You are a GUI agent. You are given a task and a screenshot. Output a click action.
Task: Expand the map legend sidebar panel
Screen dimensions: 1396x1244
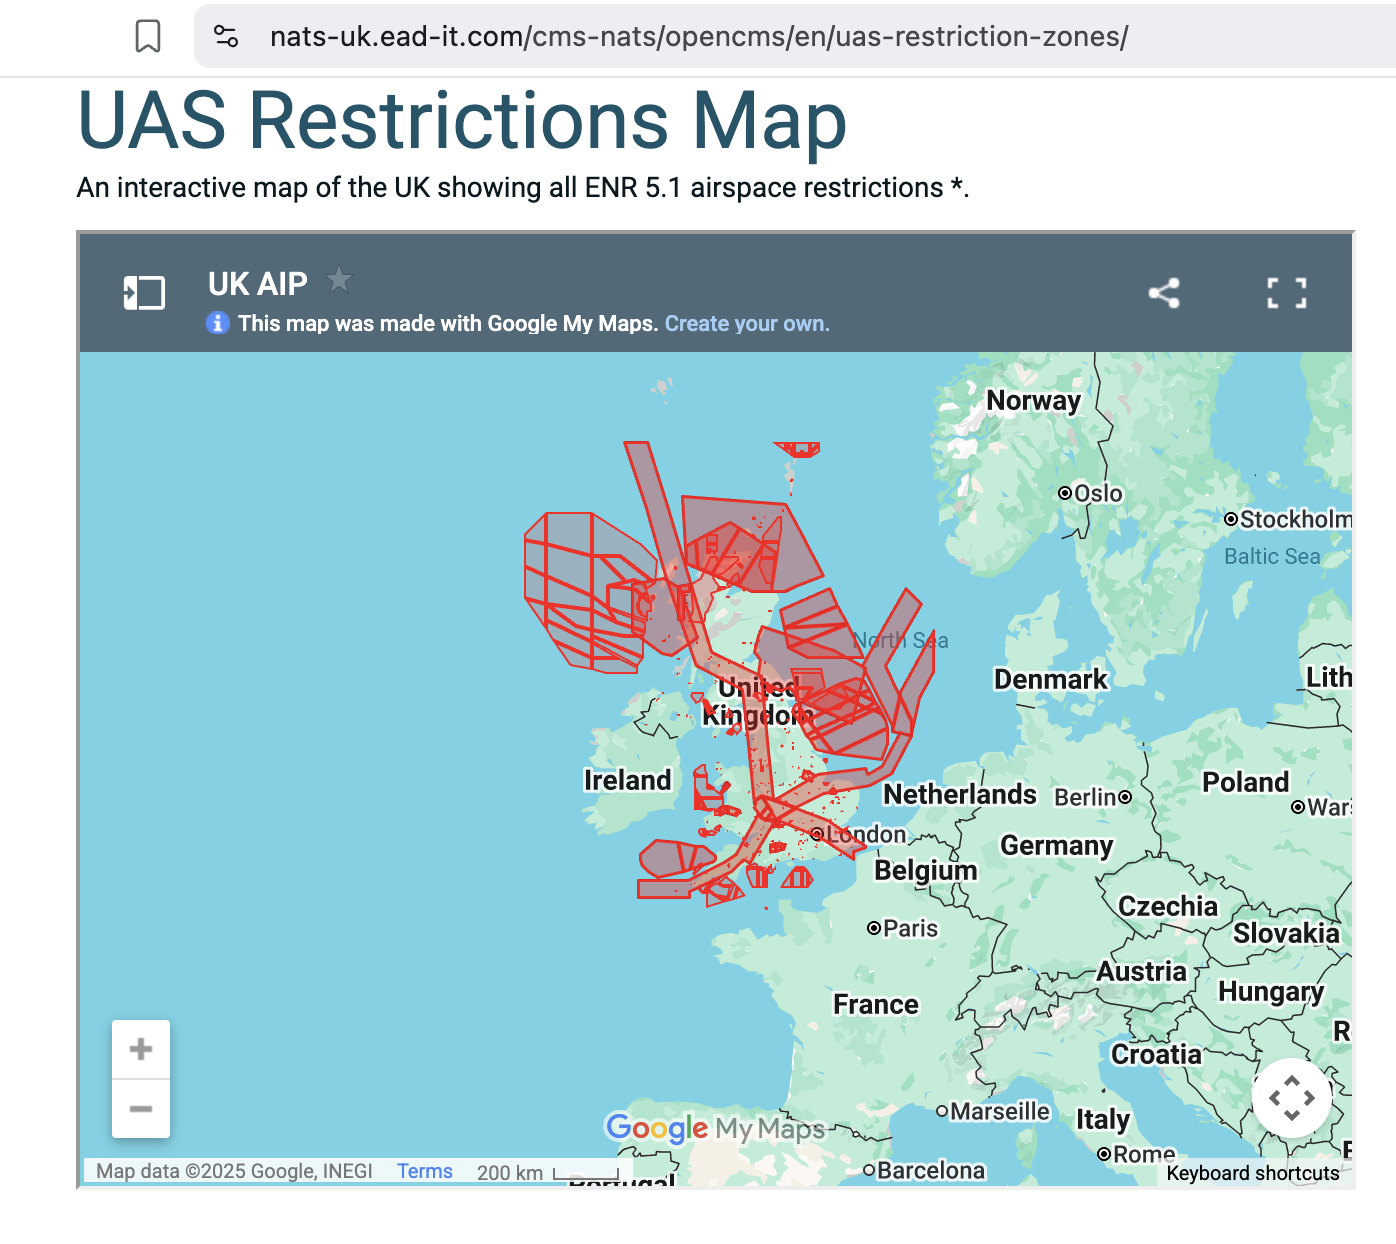144,293
